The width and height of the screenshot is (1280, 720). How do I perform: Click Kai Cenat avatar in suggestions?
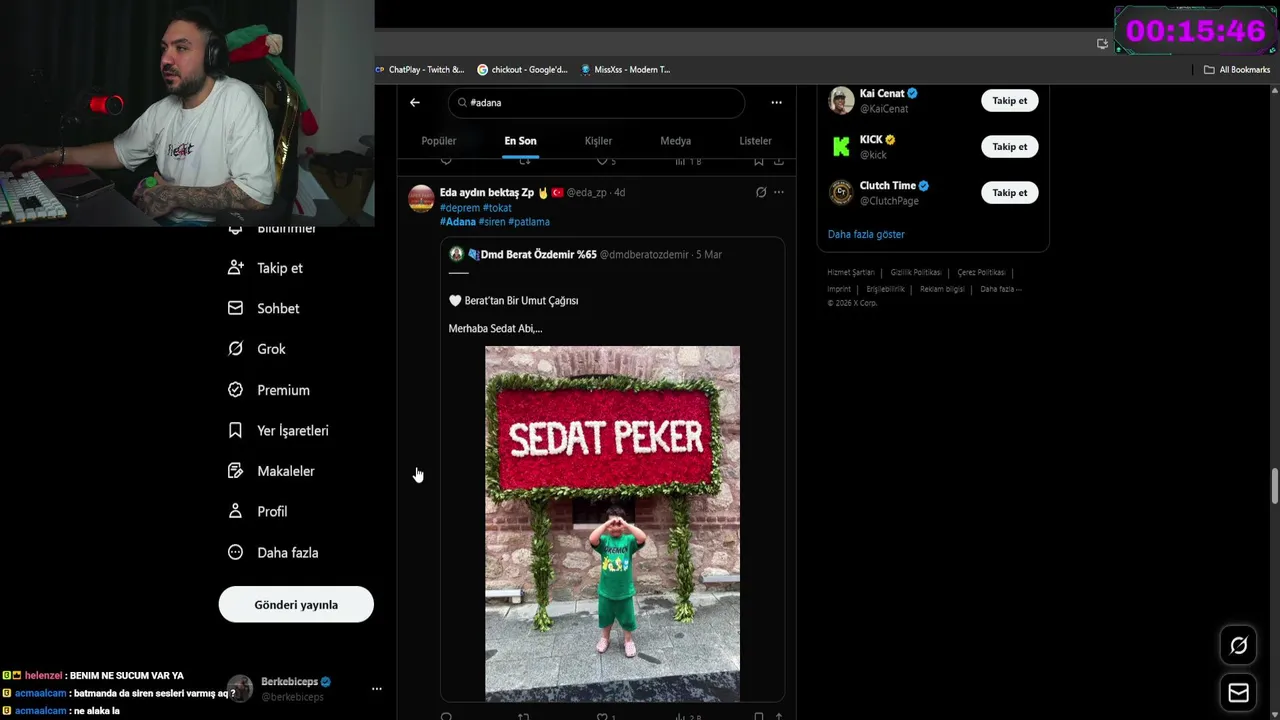click(841, 100)
